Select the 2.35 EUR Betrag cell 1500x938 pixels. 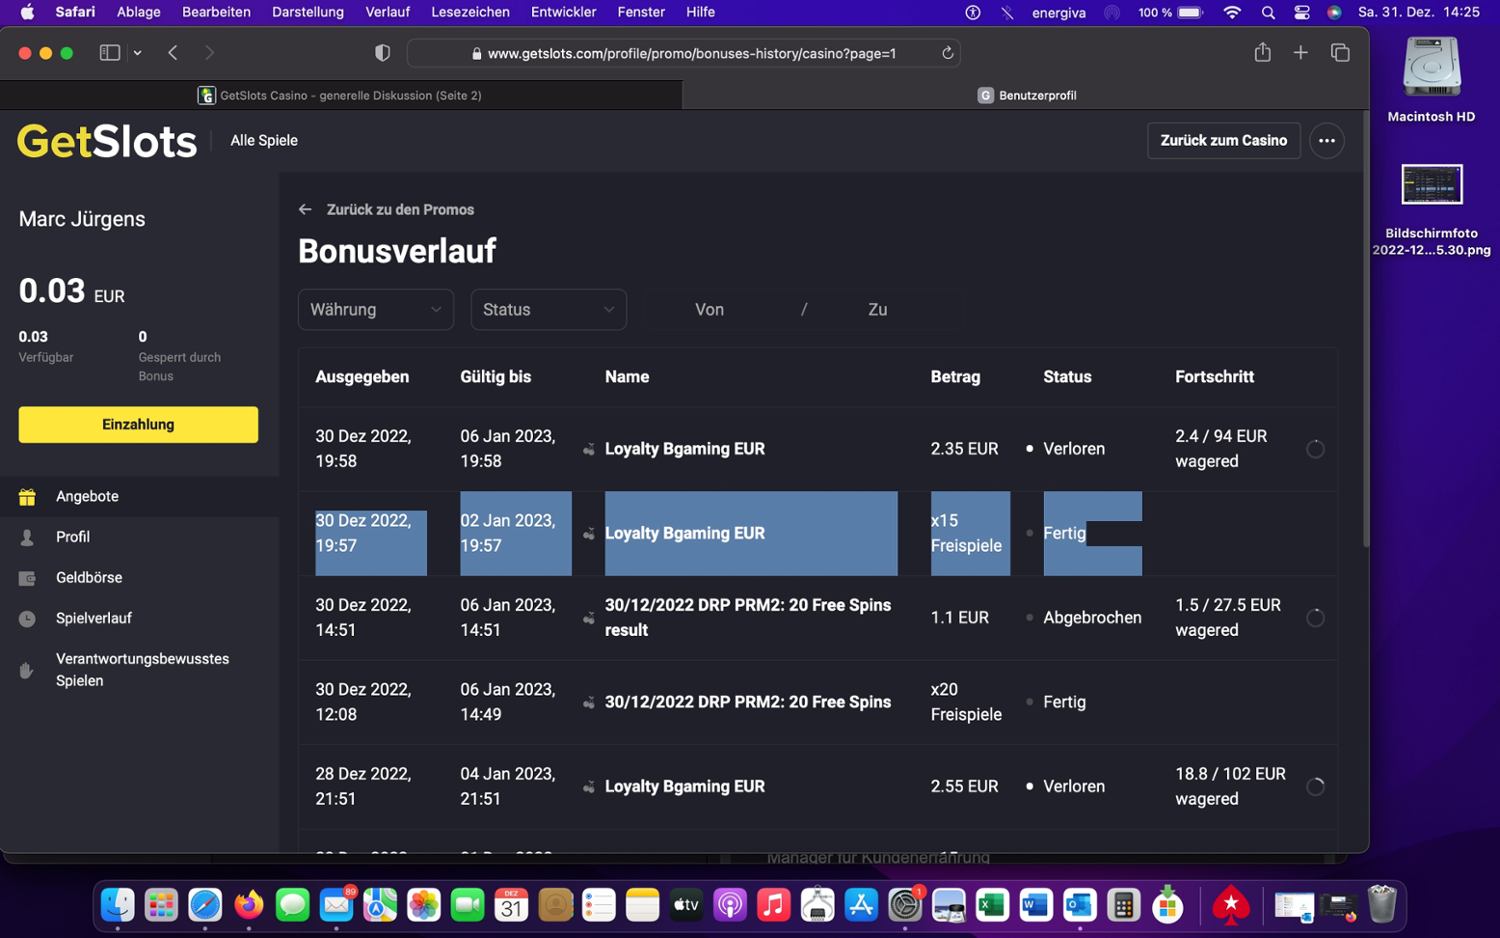click(x=964, y=449)
